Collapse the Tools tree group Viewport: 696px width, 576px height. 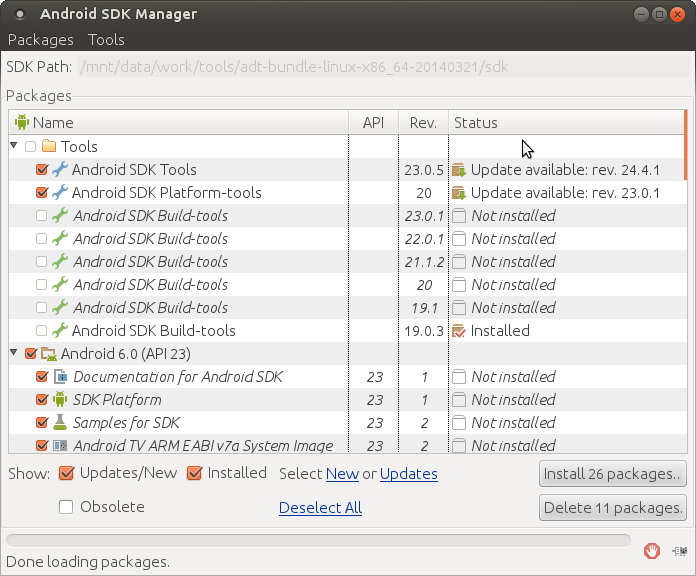[x=14, y=147]
